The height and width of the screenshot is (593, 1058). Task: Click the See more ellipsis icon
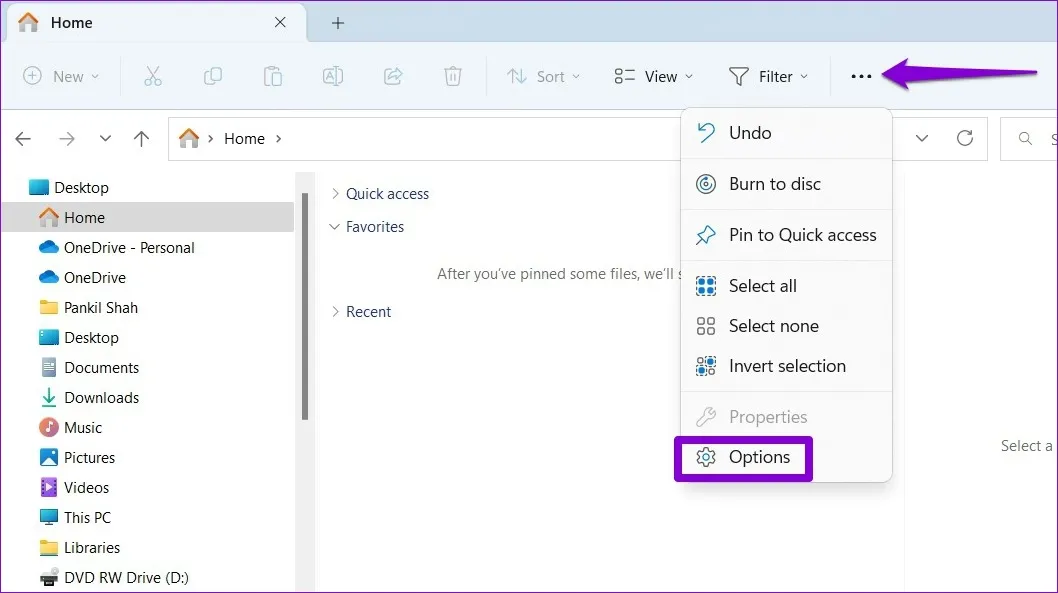861,76
